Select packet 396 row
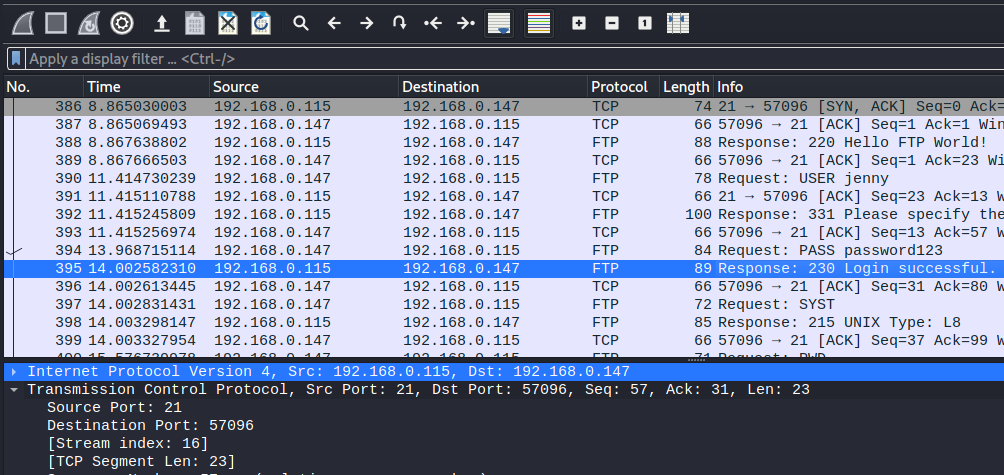This screenshot has width=1004, height=475. [504, 286]
